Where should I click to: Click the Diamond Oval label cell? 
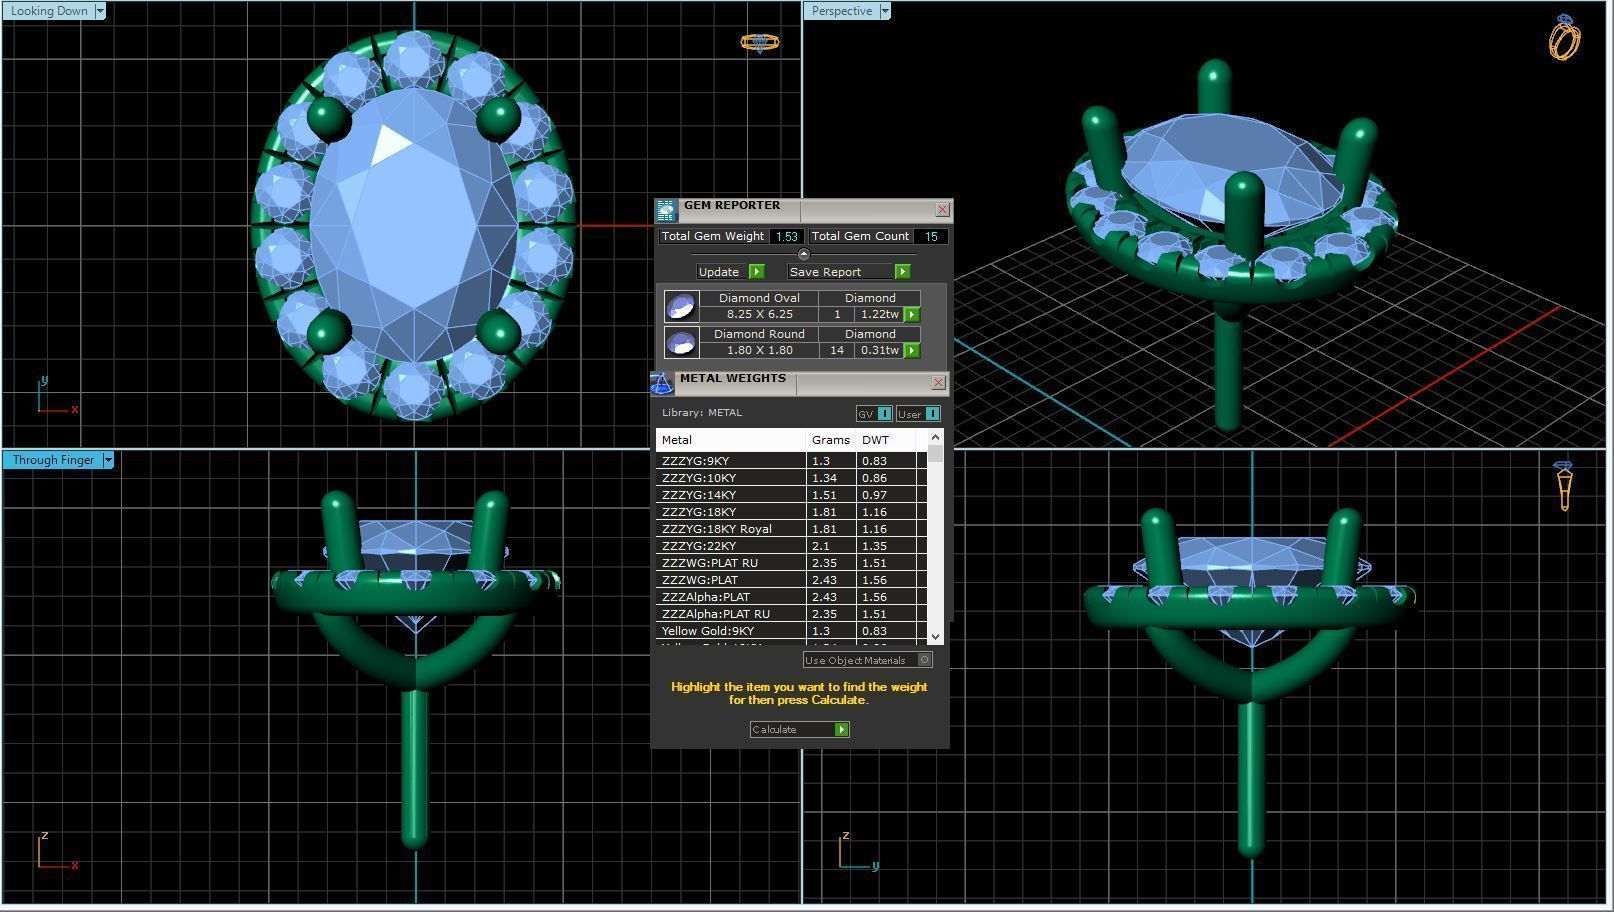click(759, 298)
